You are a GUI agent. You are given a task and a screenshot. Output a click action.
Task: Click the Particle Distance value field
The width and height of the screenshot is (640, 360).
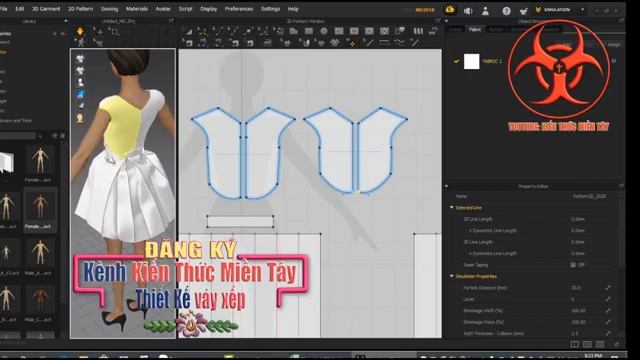coord(576,288)
